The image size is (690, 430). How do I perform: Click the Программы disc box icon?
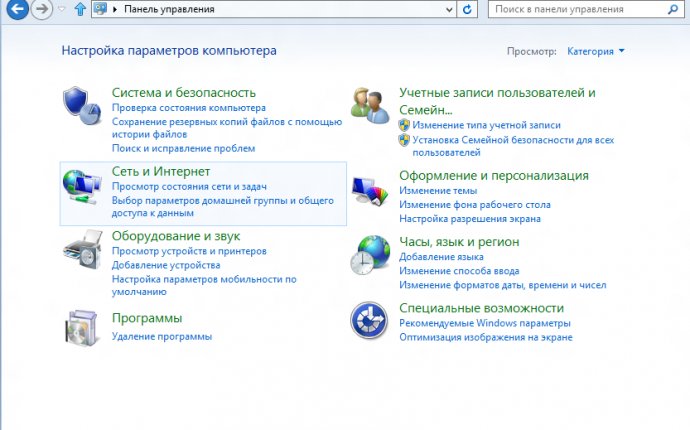[x=81, y=328]
